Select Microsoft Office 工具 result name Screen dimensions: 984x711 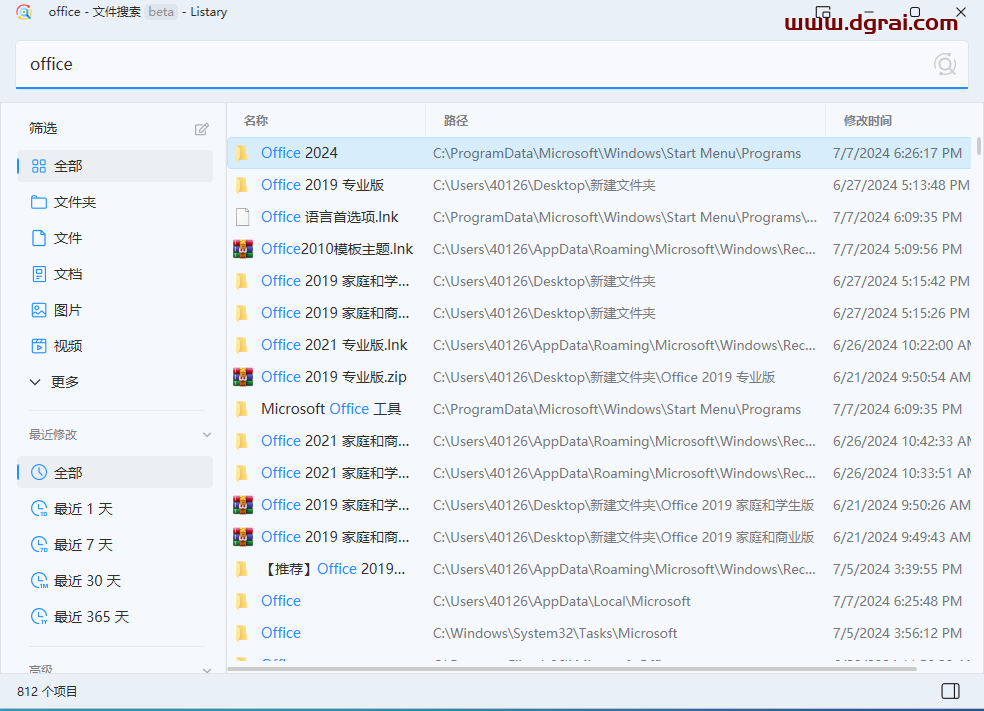(x=331, y=409)
